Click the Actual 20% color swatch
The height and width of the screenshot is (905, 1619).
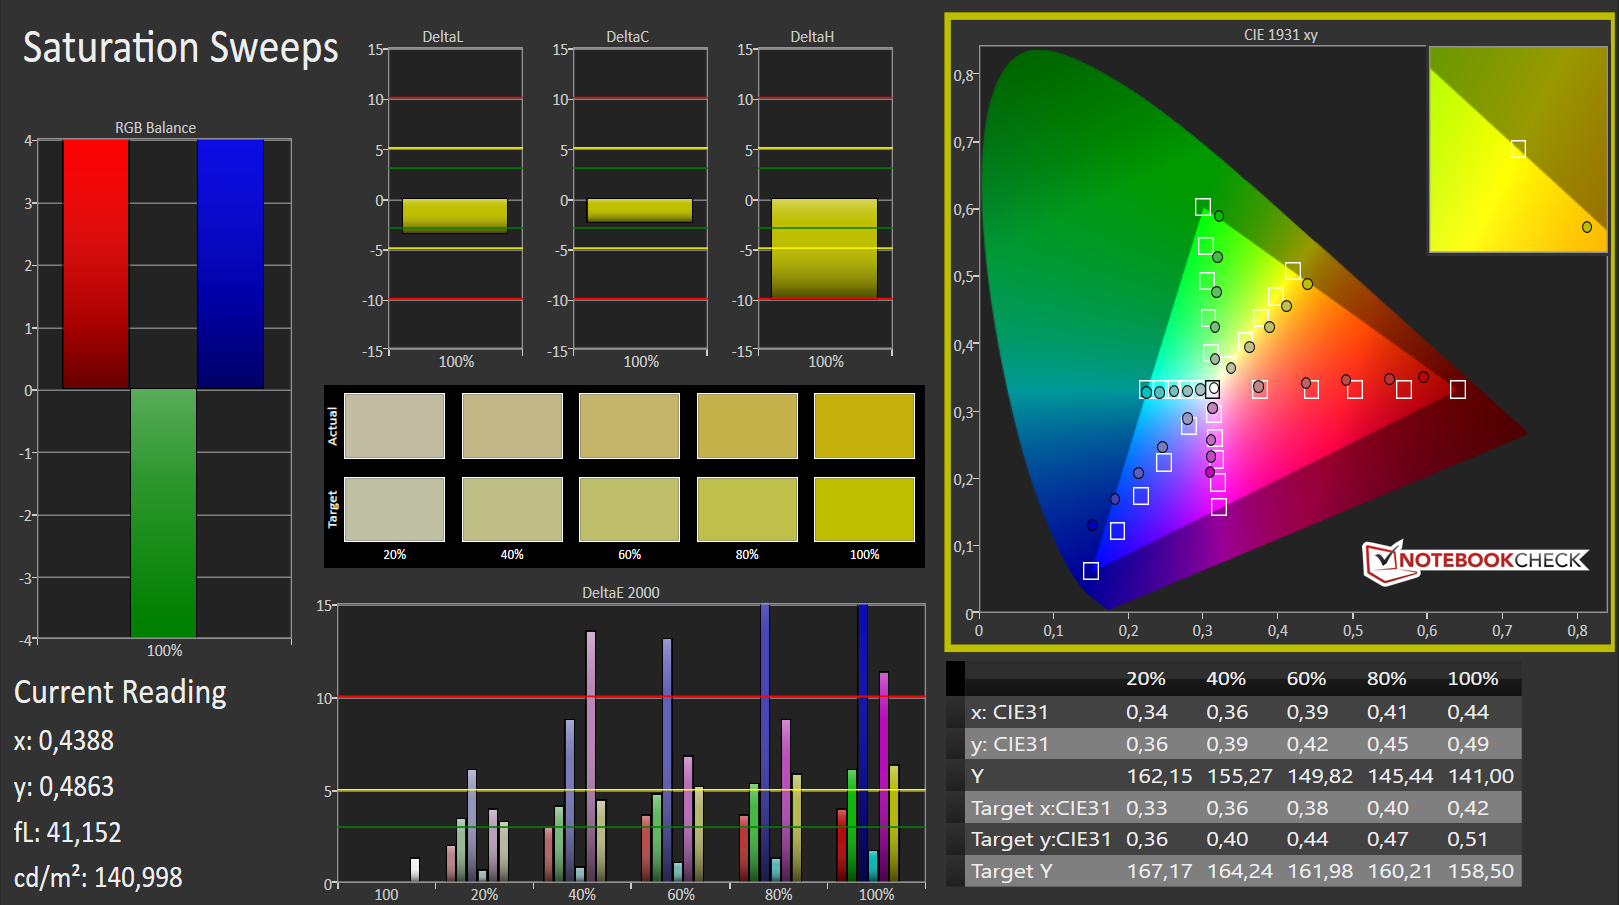click(x=394, y=426)
